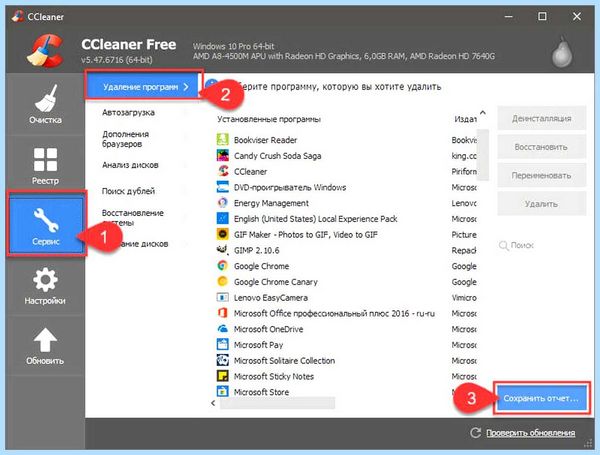
Task: Click the Candy Crush Soda Saga icon
Action: pyautogui.click(x=222, y=155)
